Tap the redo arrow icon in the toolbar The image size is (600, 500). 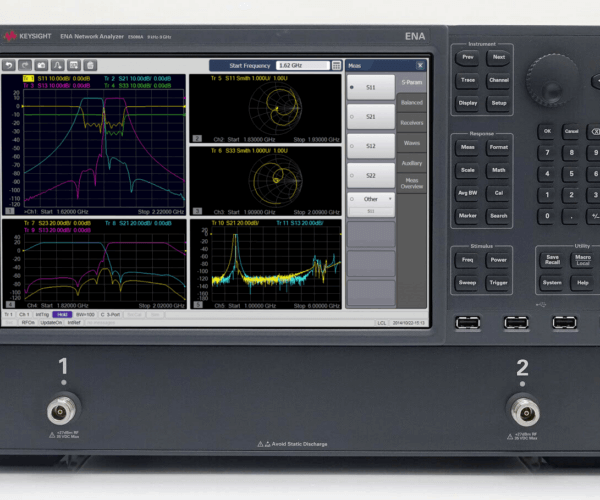pyautogui.click(x=25, y=65)
